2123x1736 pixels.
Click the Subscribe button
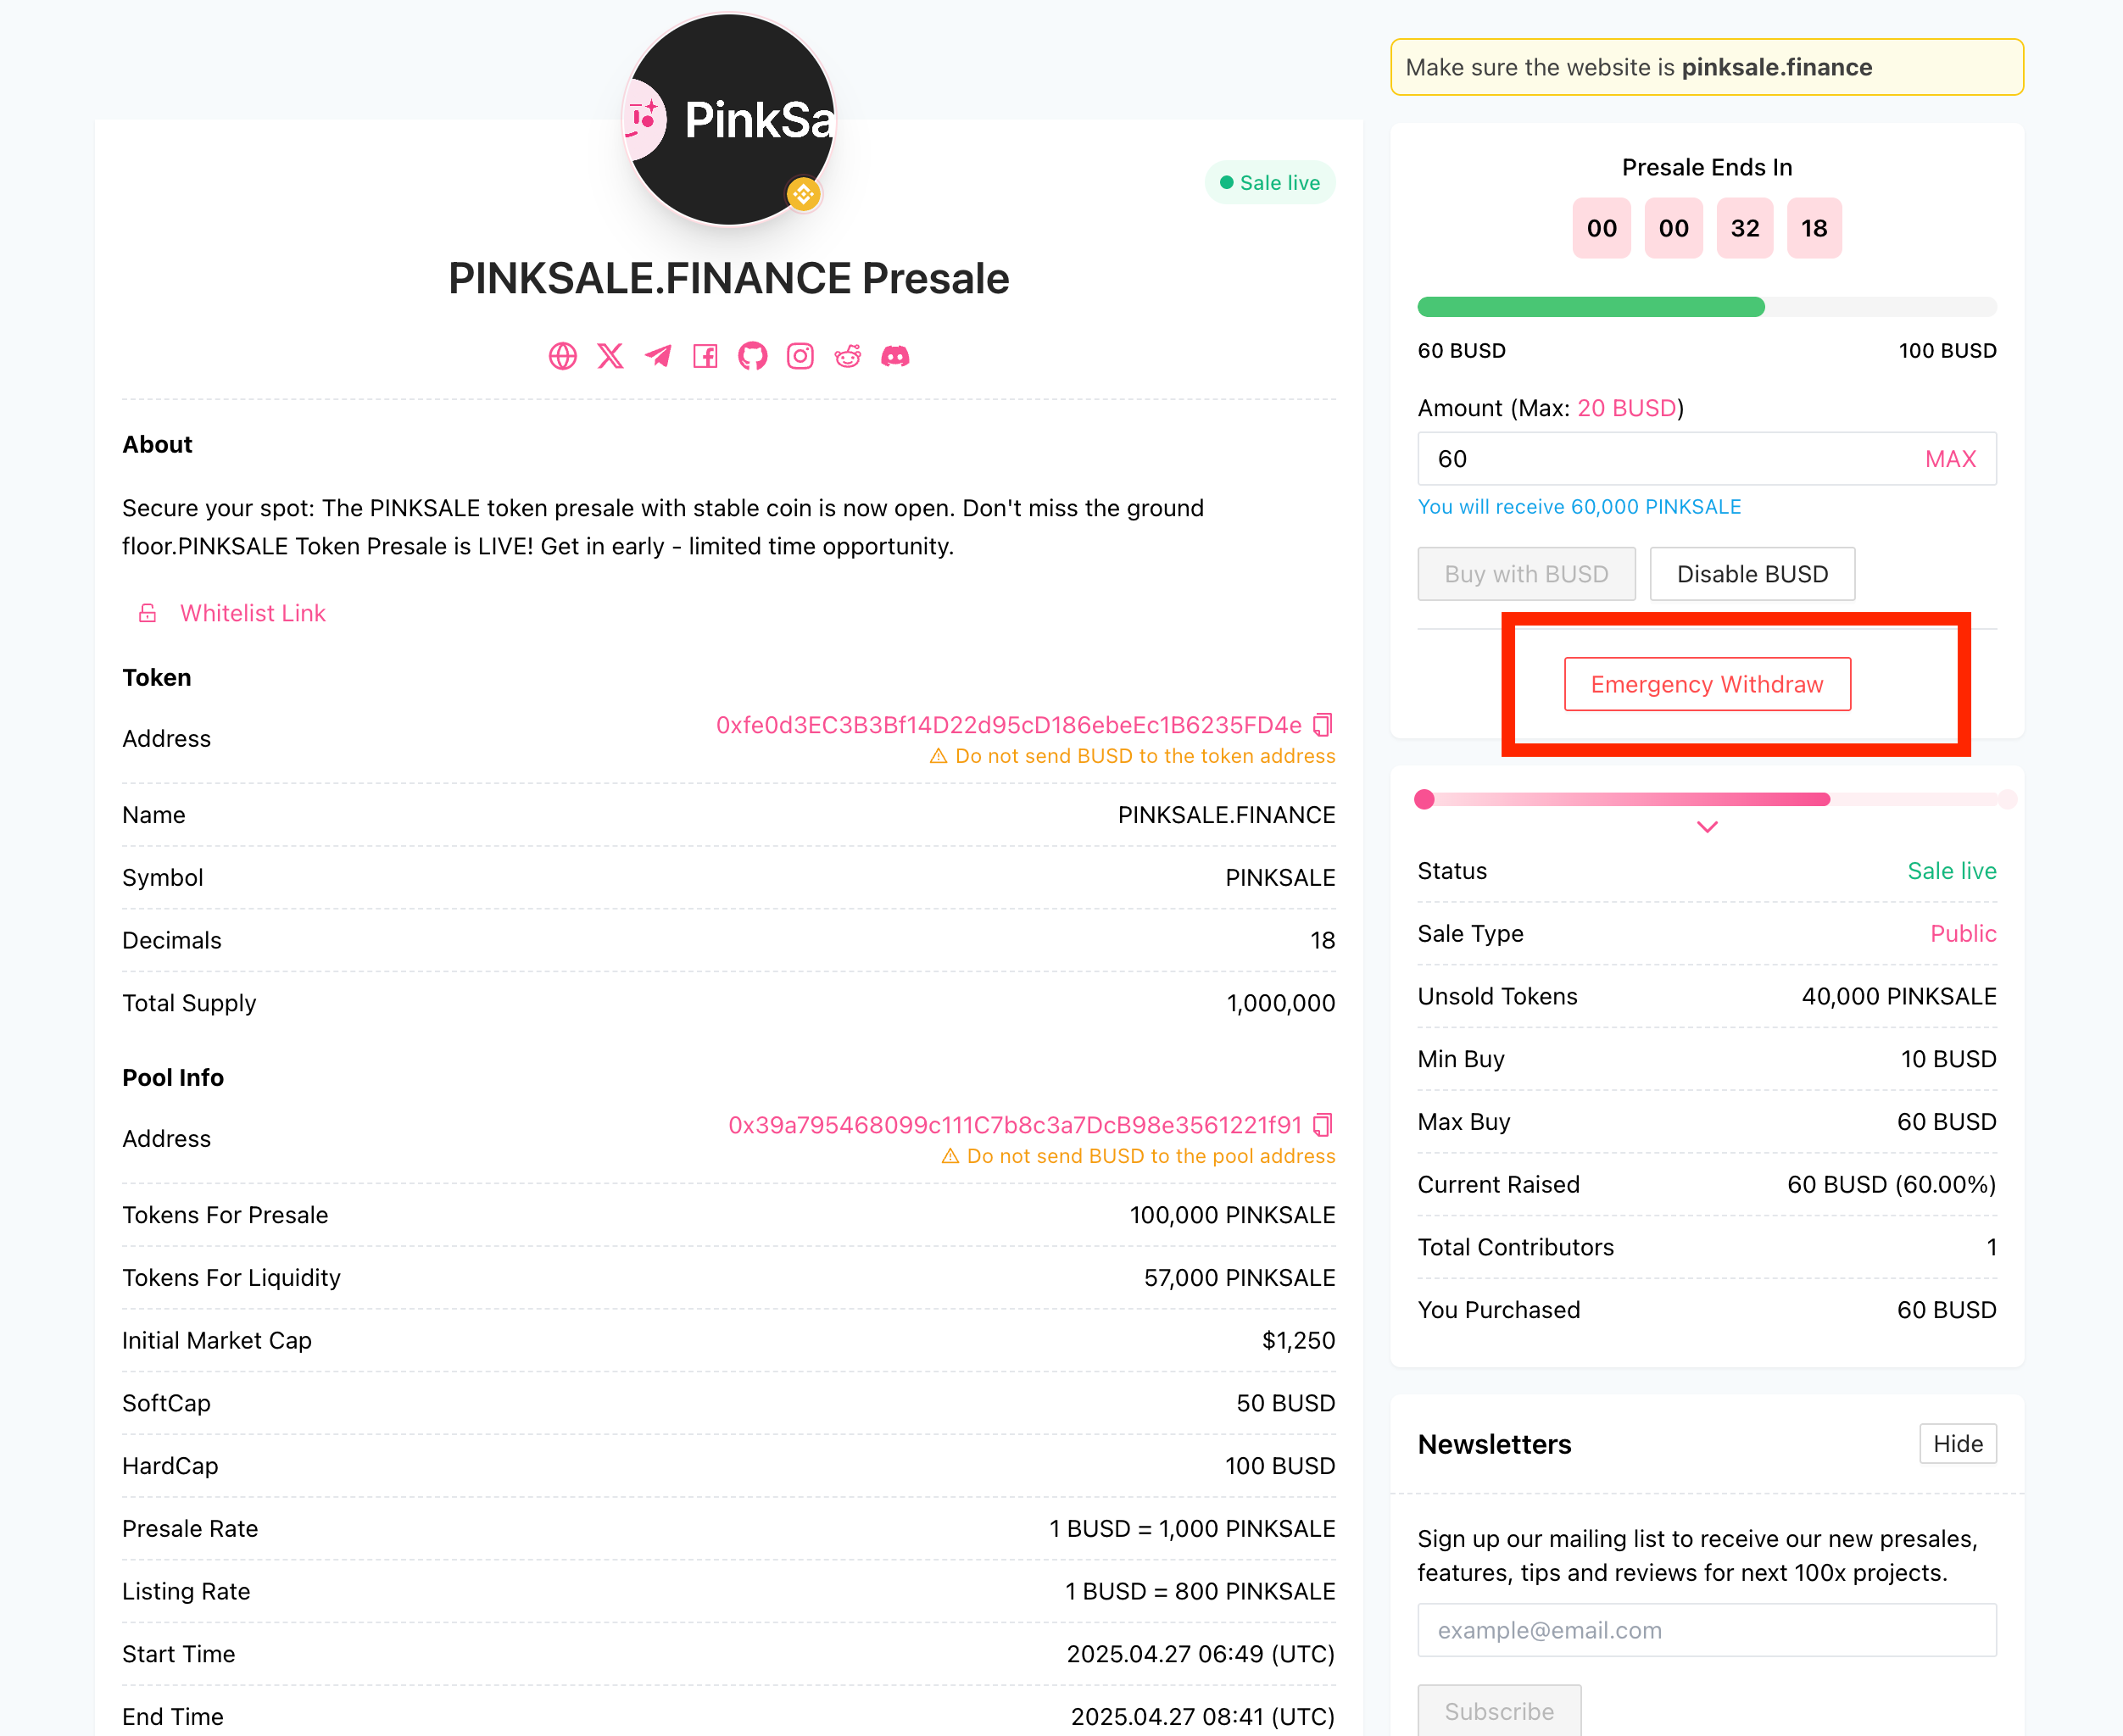coord(1499,1711)
